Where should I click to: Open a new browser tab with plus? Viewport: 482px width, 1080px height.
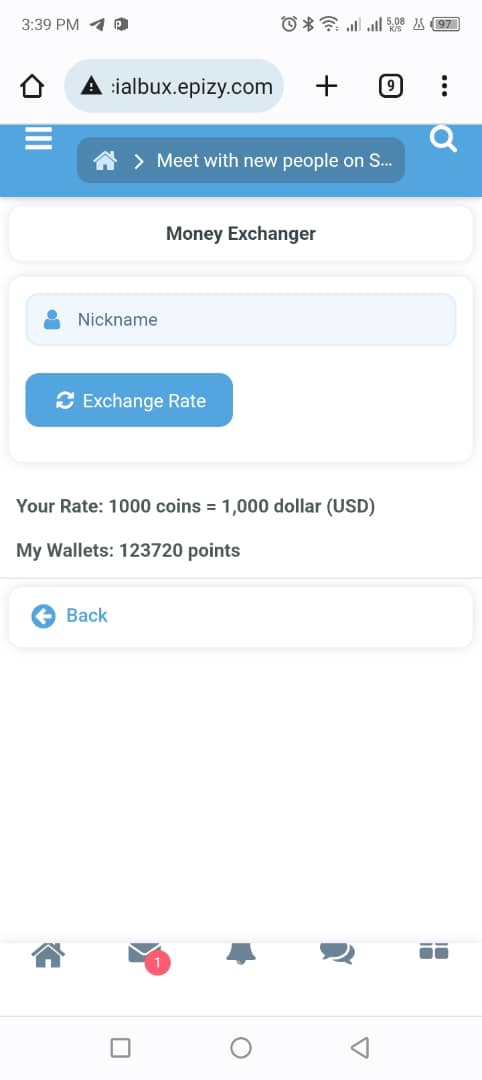pos(326,86)
